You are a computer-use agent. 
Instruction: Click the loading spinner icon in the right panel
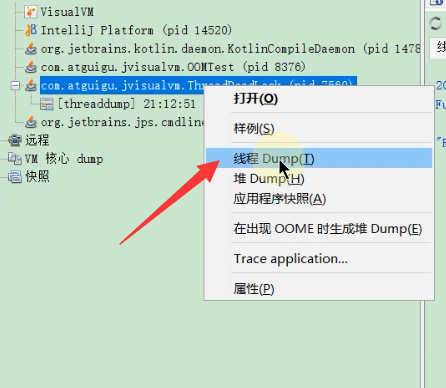point(435,24)
